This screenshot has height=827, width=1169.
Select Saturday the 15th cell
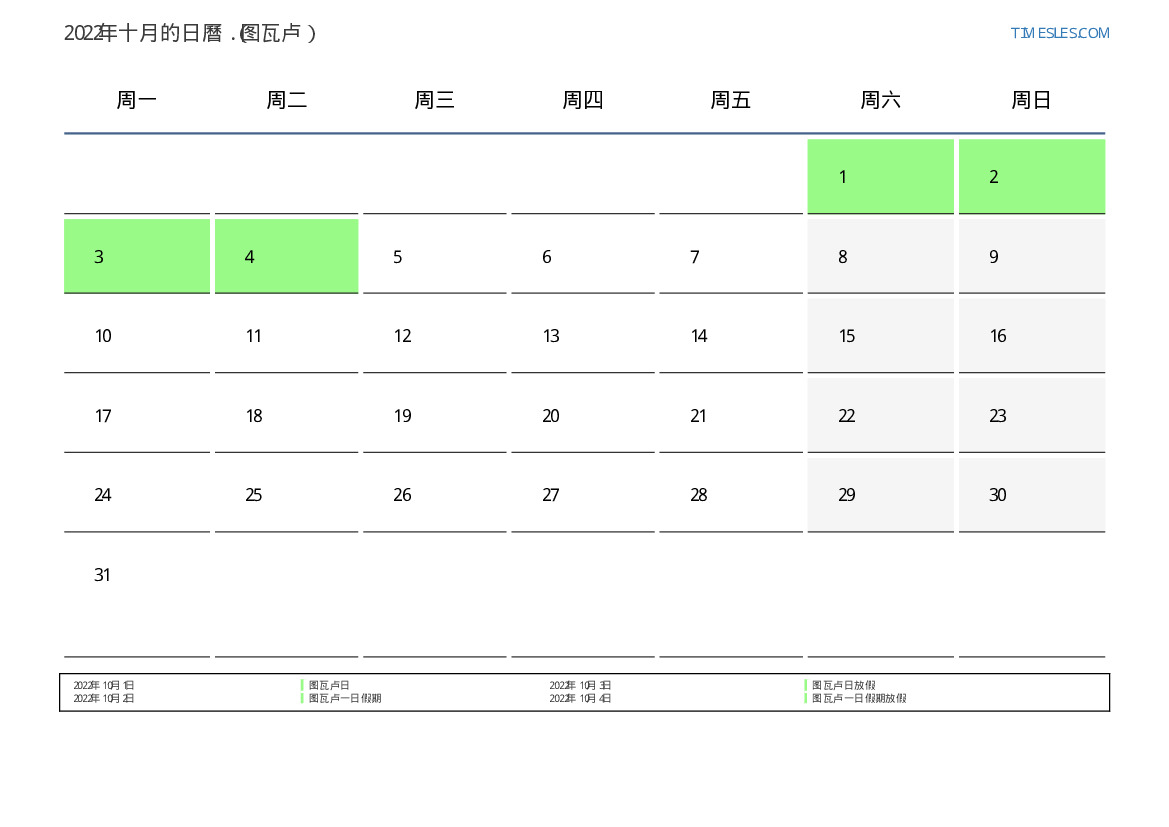[x=880, y=336]
